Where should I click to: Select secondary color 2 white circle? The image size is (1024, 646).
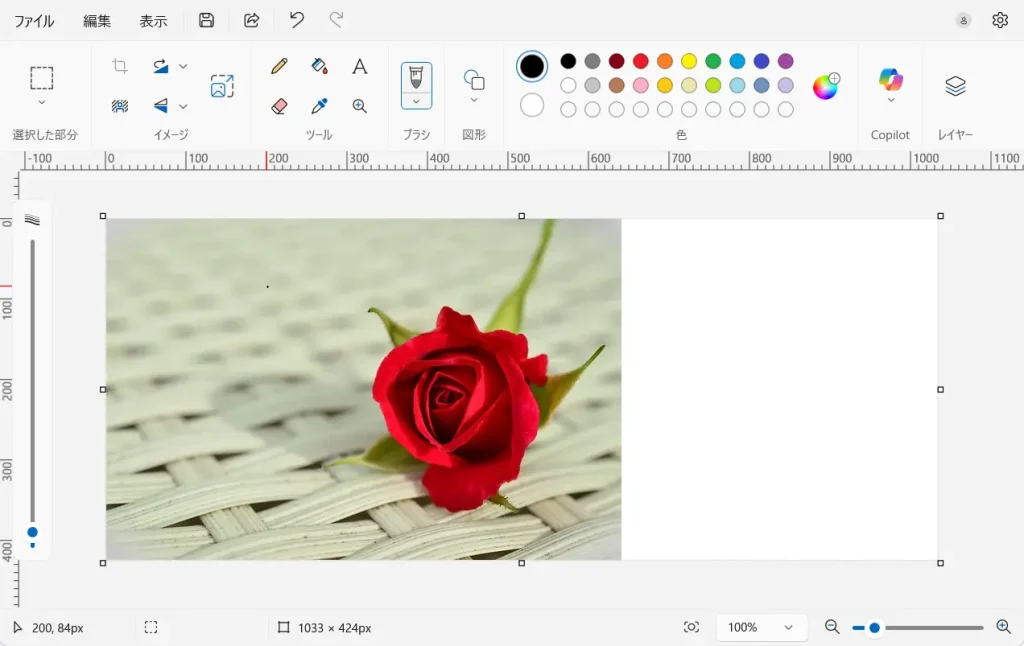532,105
